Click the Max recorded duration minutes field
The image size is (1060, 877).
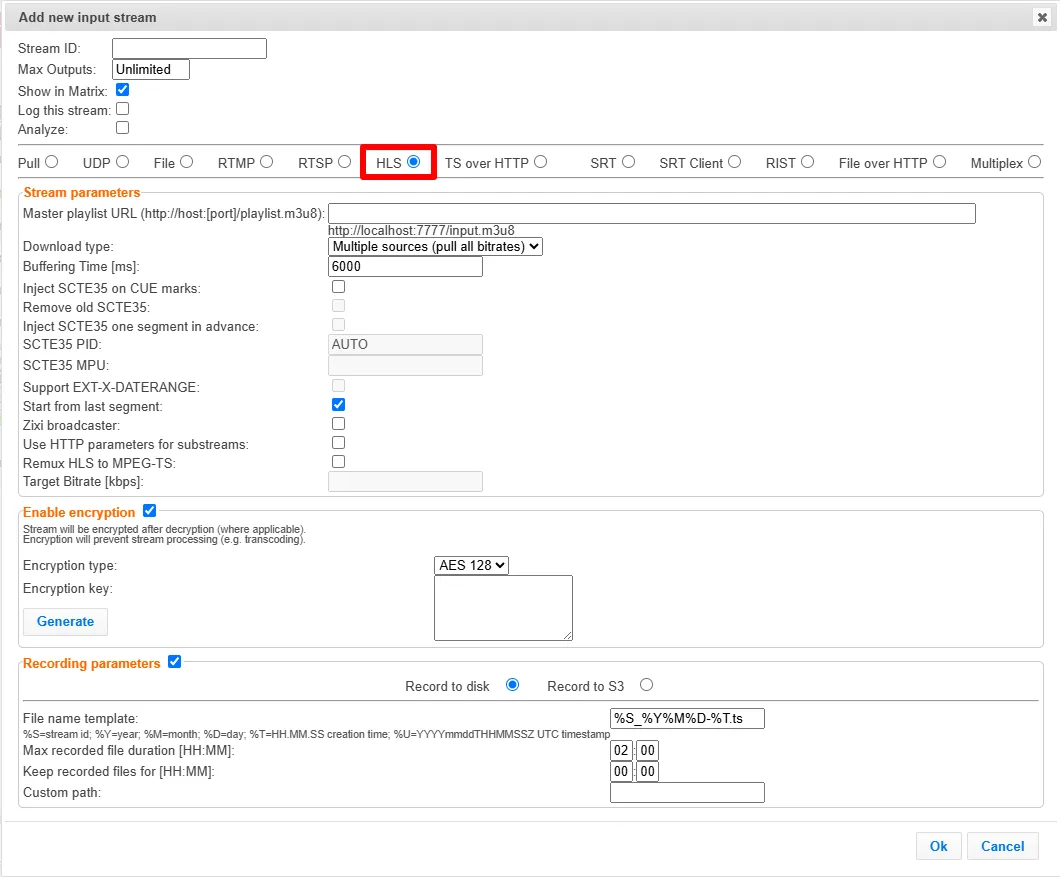tap(648, 751)
